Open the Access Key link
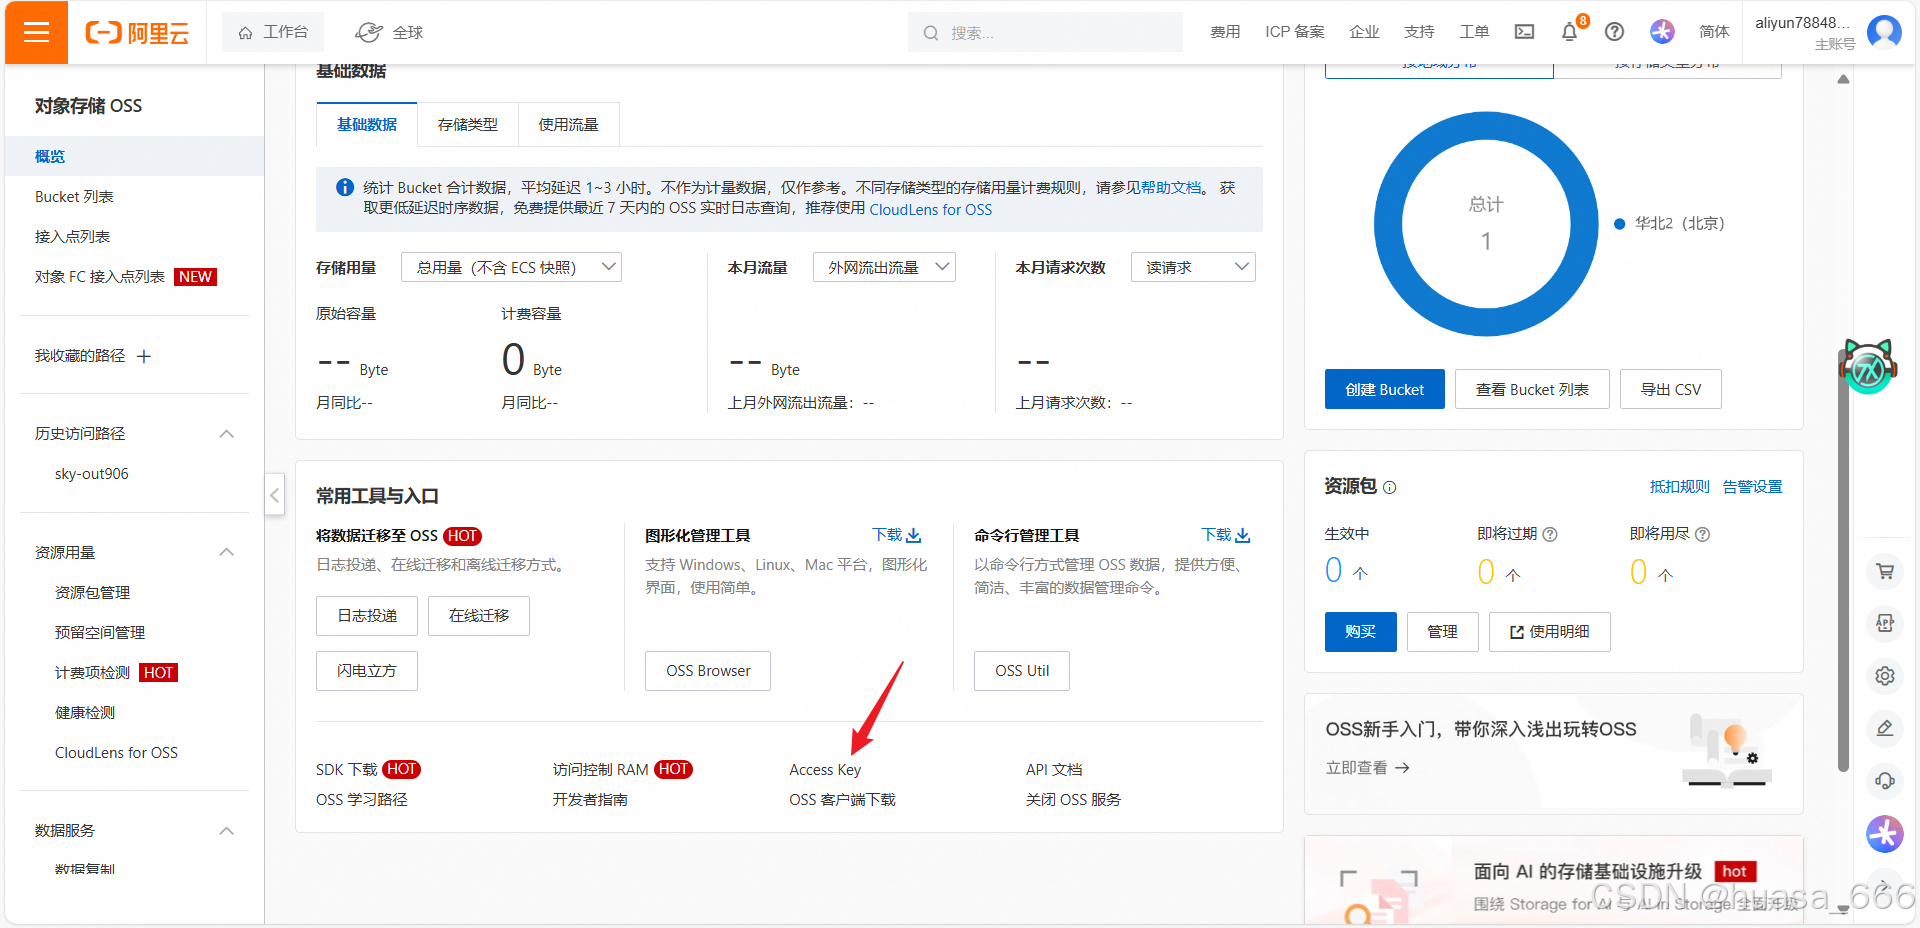 [x=825, y=769]
